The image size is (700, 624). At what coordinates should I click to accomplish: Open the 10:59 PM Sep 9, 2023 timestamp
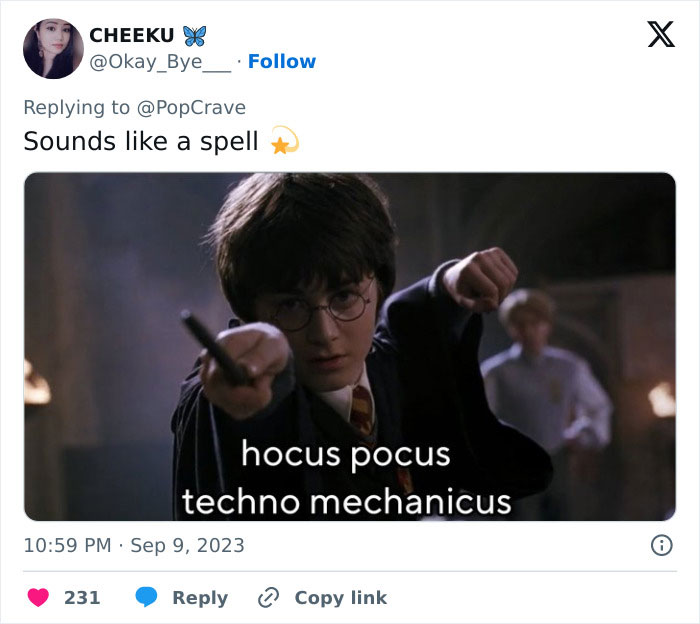pos(134,545)
